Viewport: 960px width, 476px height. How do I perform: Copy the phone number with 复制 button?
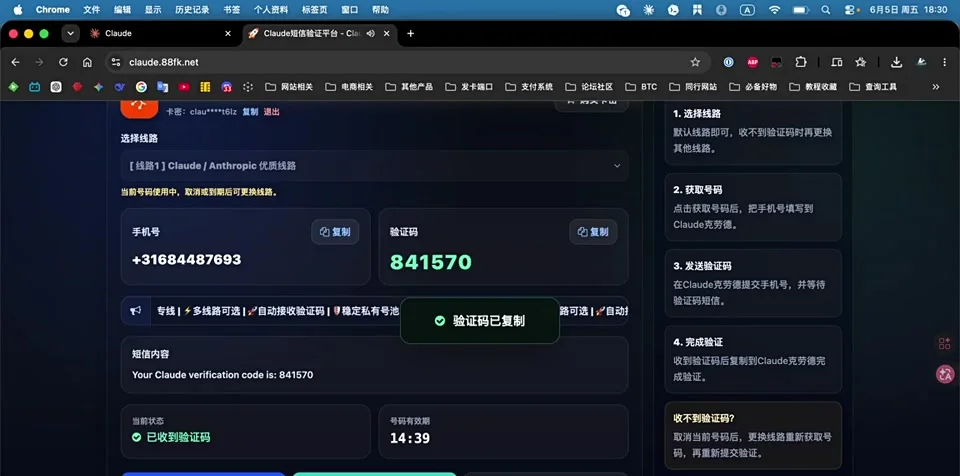(x=335, y=232)
